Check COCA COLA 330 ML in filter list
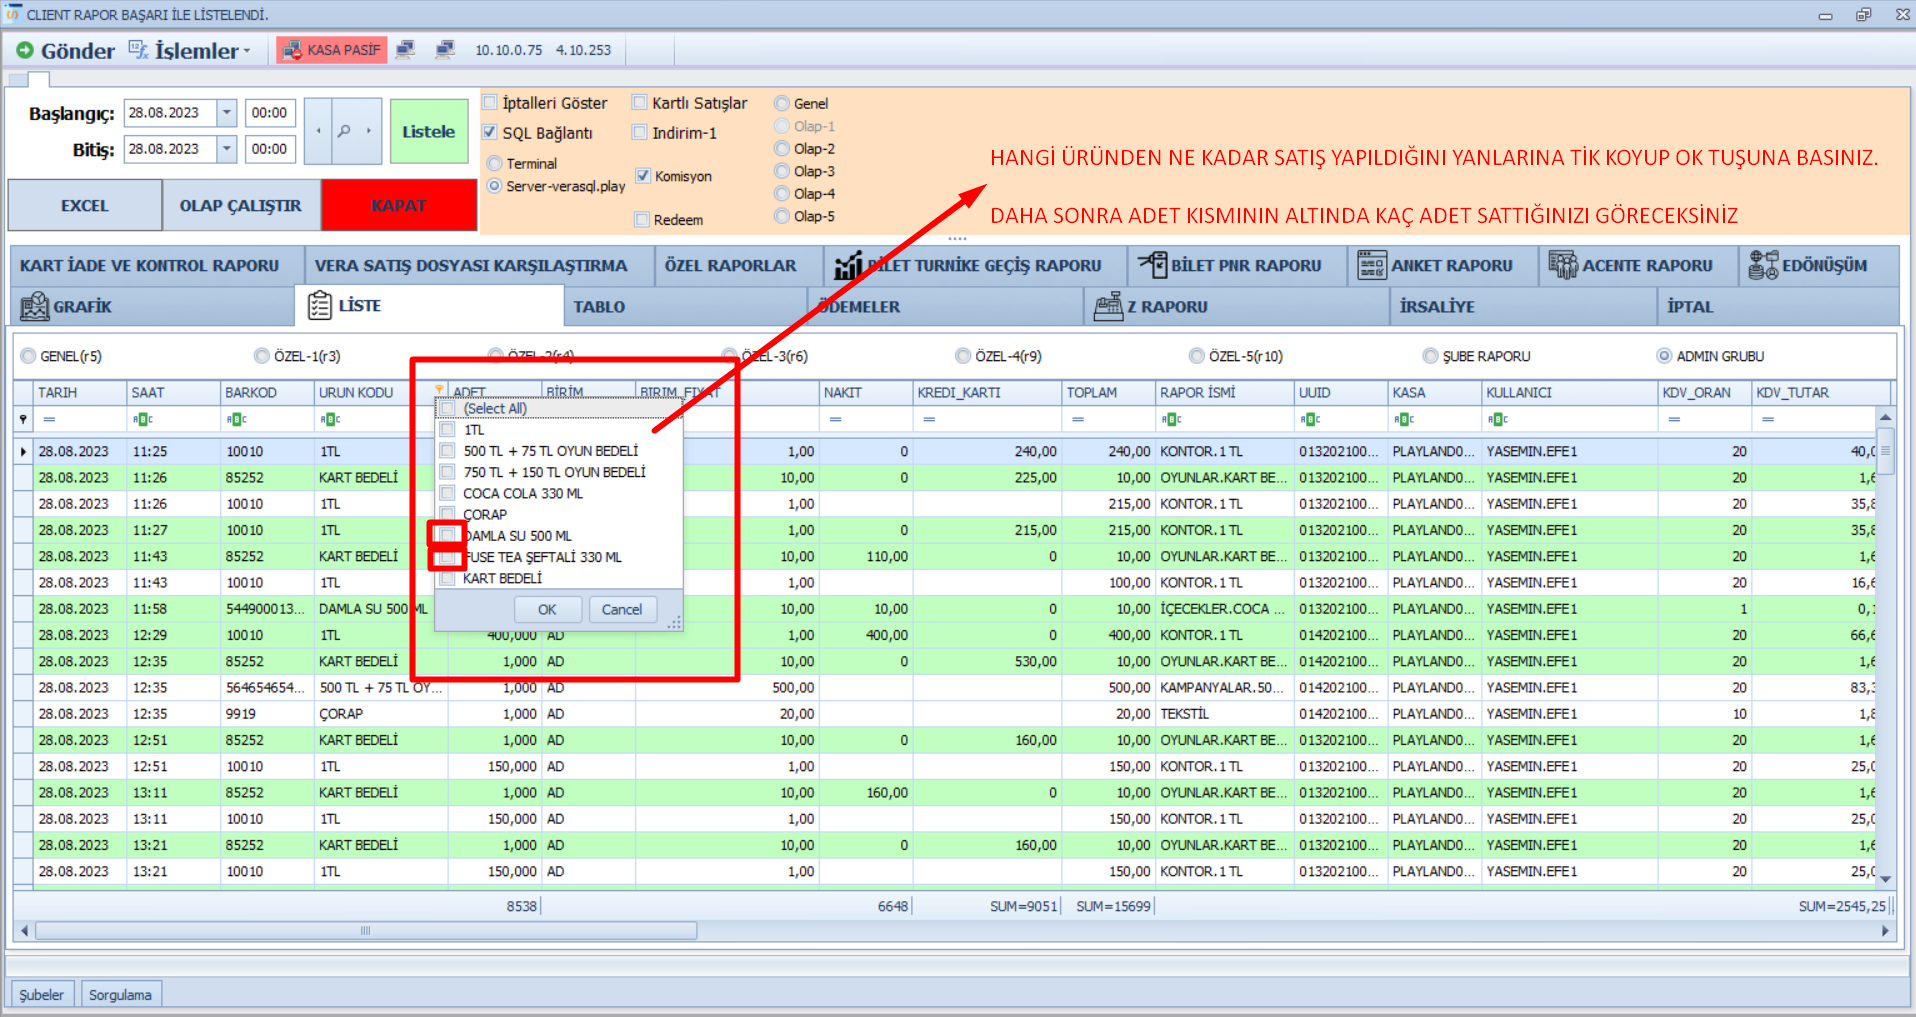This screenshot has height=1017, width=1916. [x=448, y=493]
